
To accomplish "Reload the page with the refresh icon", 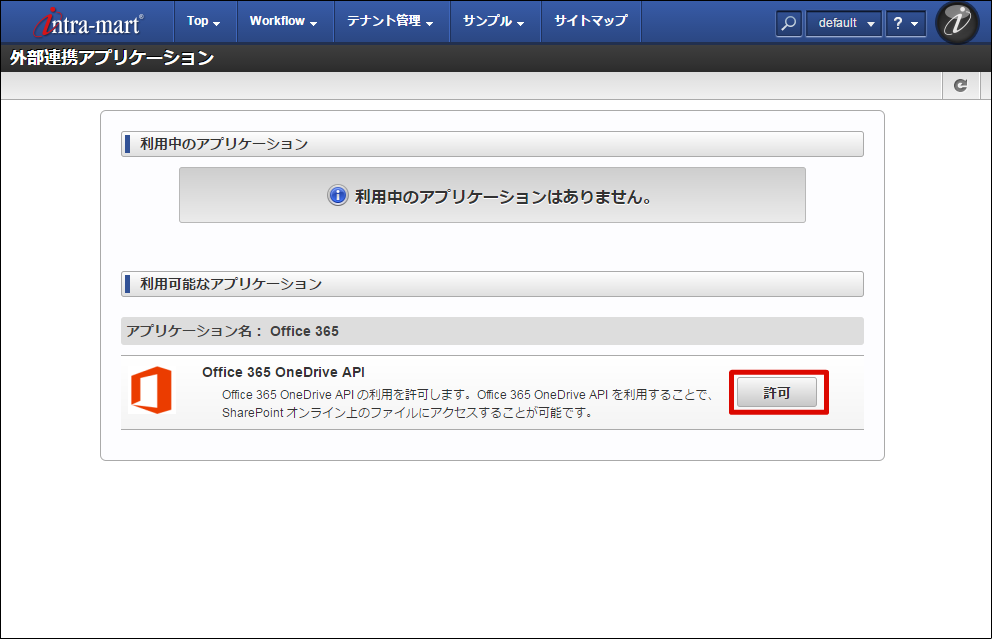I will pyautogui.click(x=960, y=85).
